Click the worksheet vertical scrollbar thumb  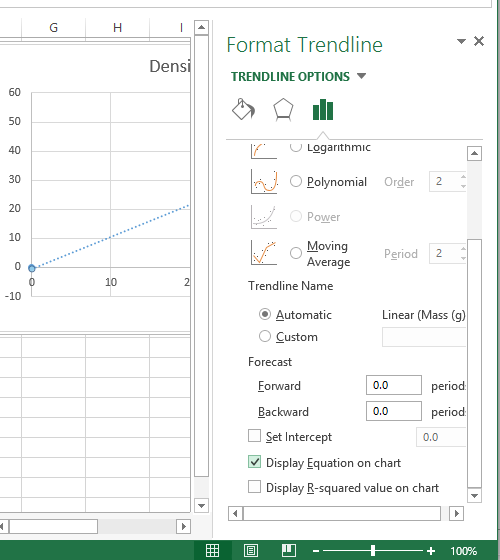pos(201,256)
